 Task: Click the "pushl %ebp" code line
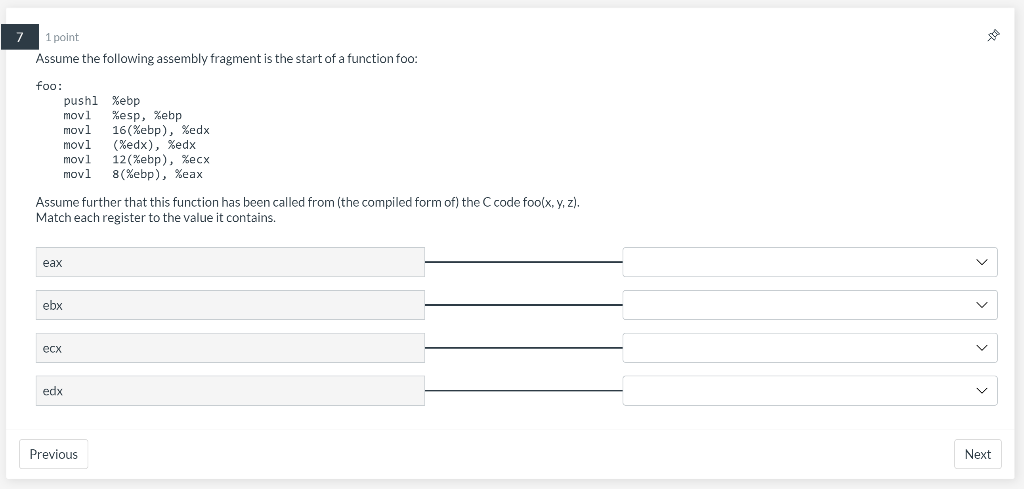[102, 101]
